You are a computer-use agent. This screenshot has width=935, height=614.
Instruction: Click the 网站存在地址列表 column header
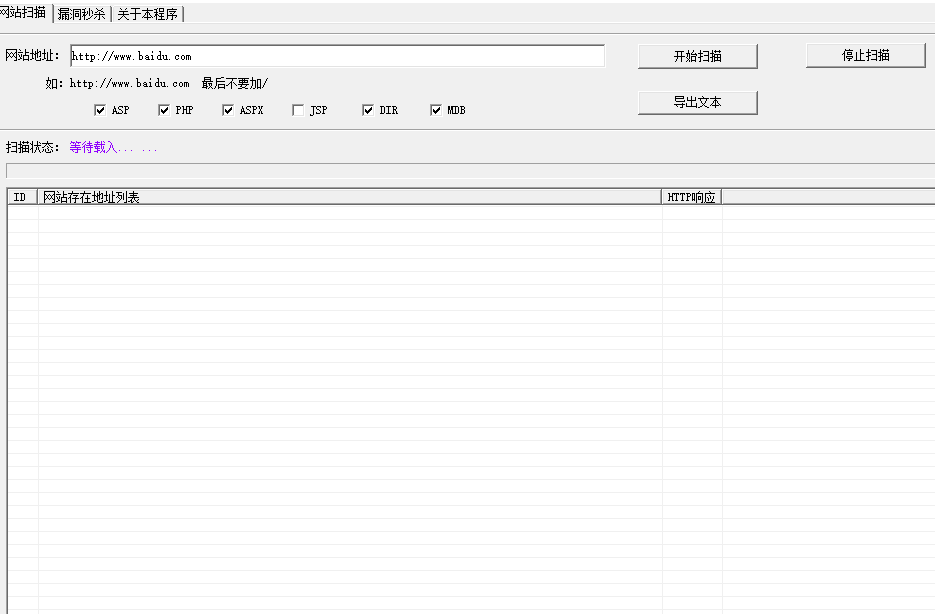(x=349, y=197)
